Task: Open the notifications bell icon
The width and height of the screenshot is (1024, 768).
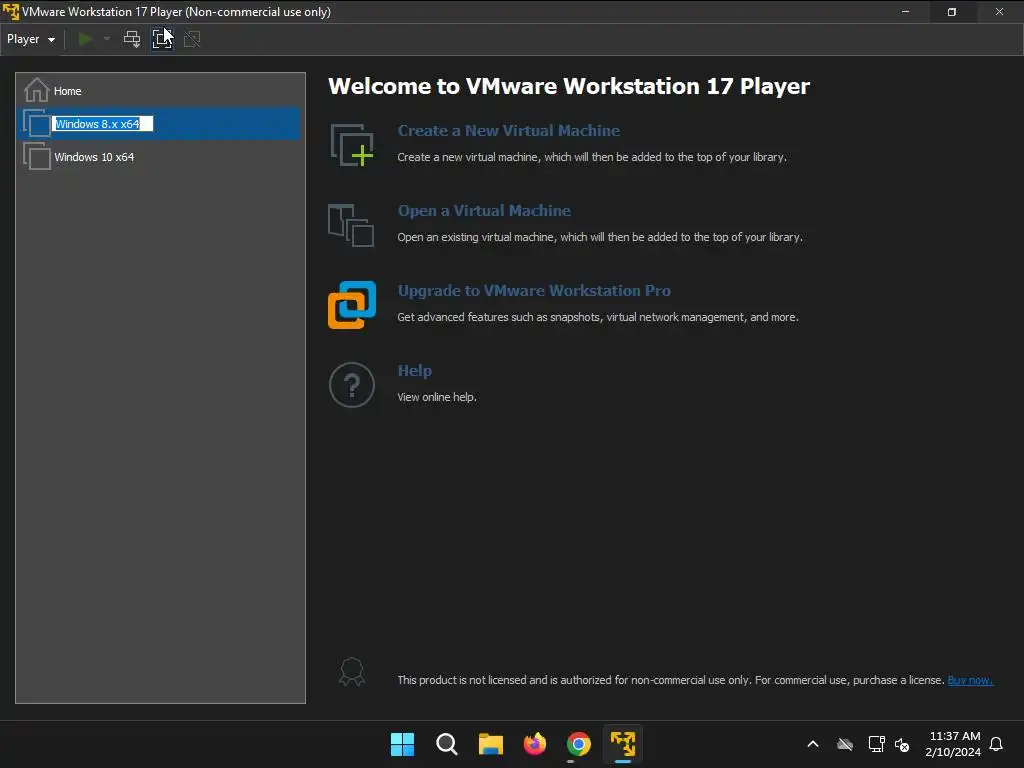Action: [x=996, y=744]
